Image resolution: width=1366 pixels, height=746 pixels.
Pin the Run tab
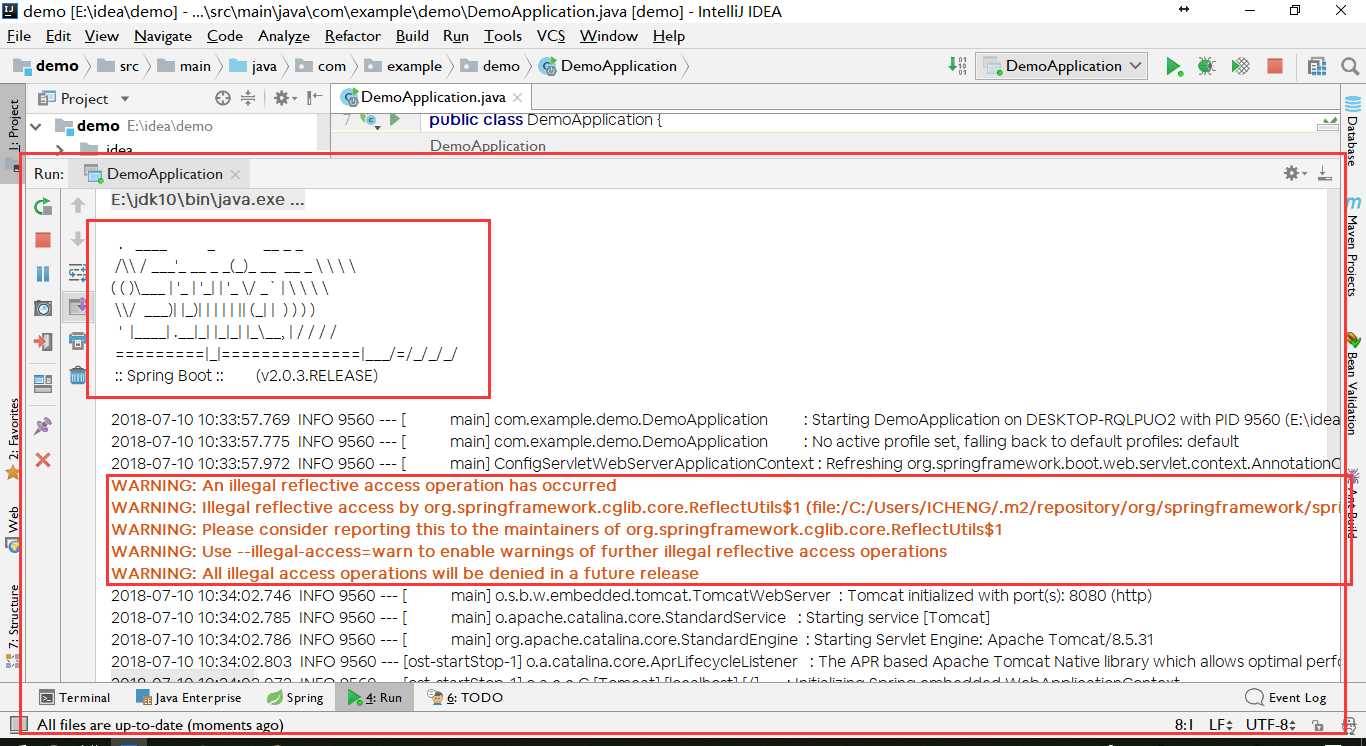(x=43, y=426)
